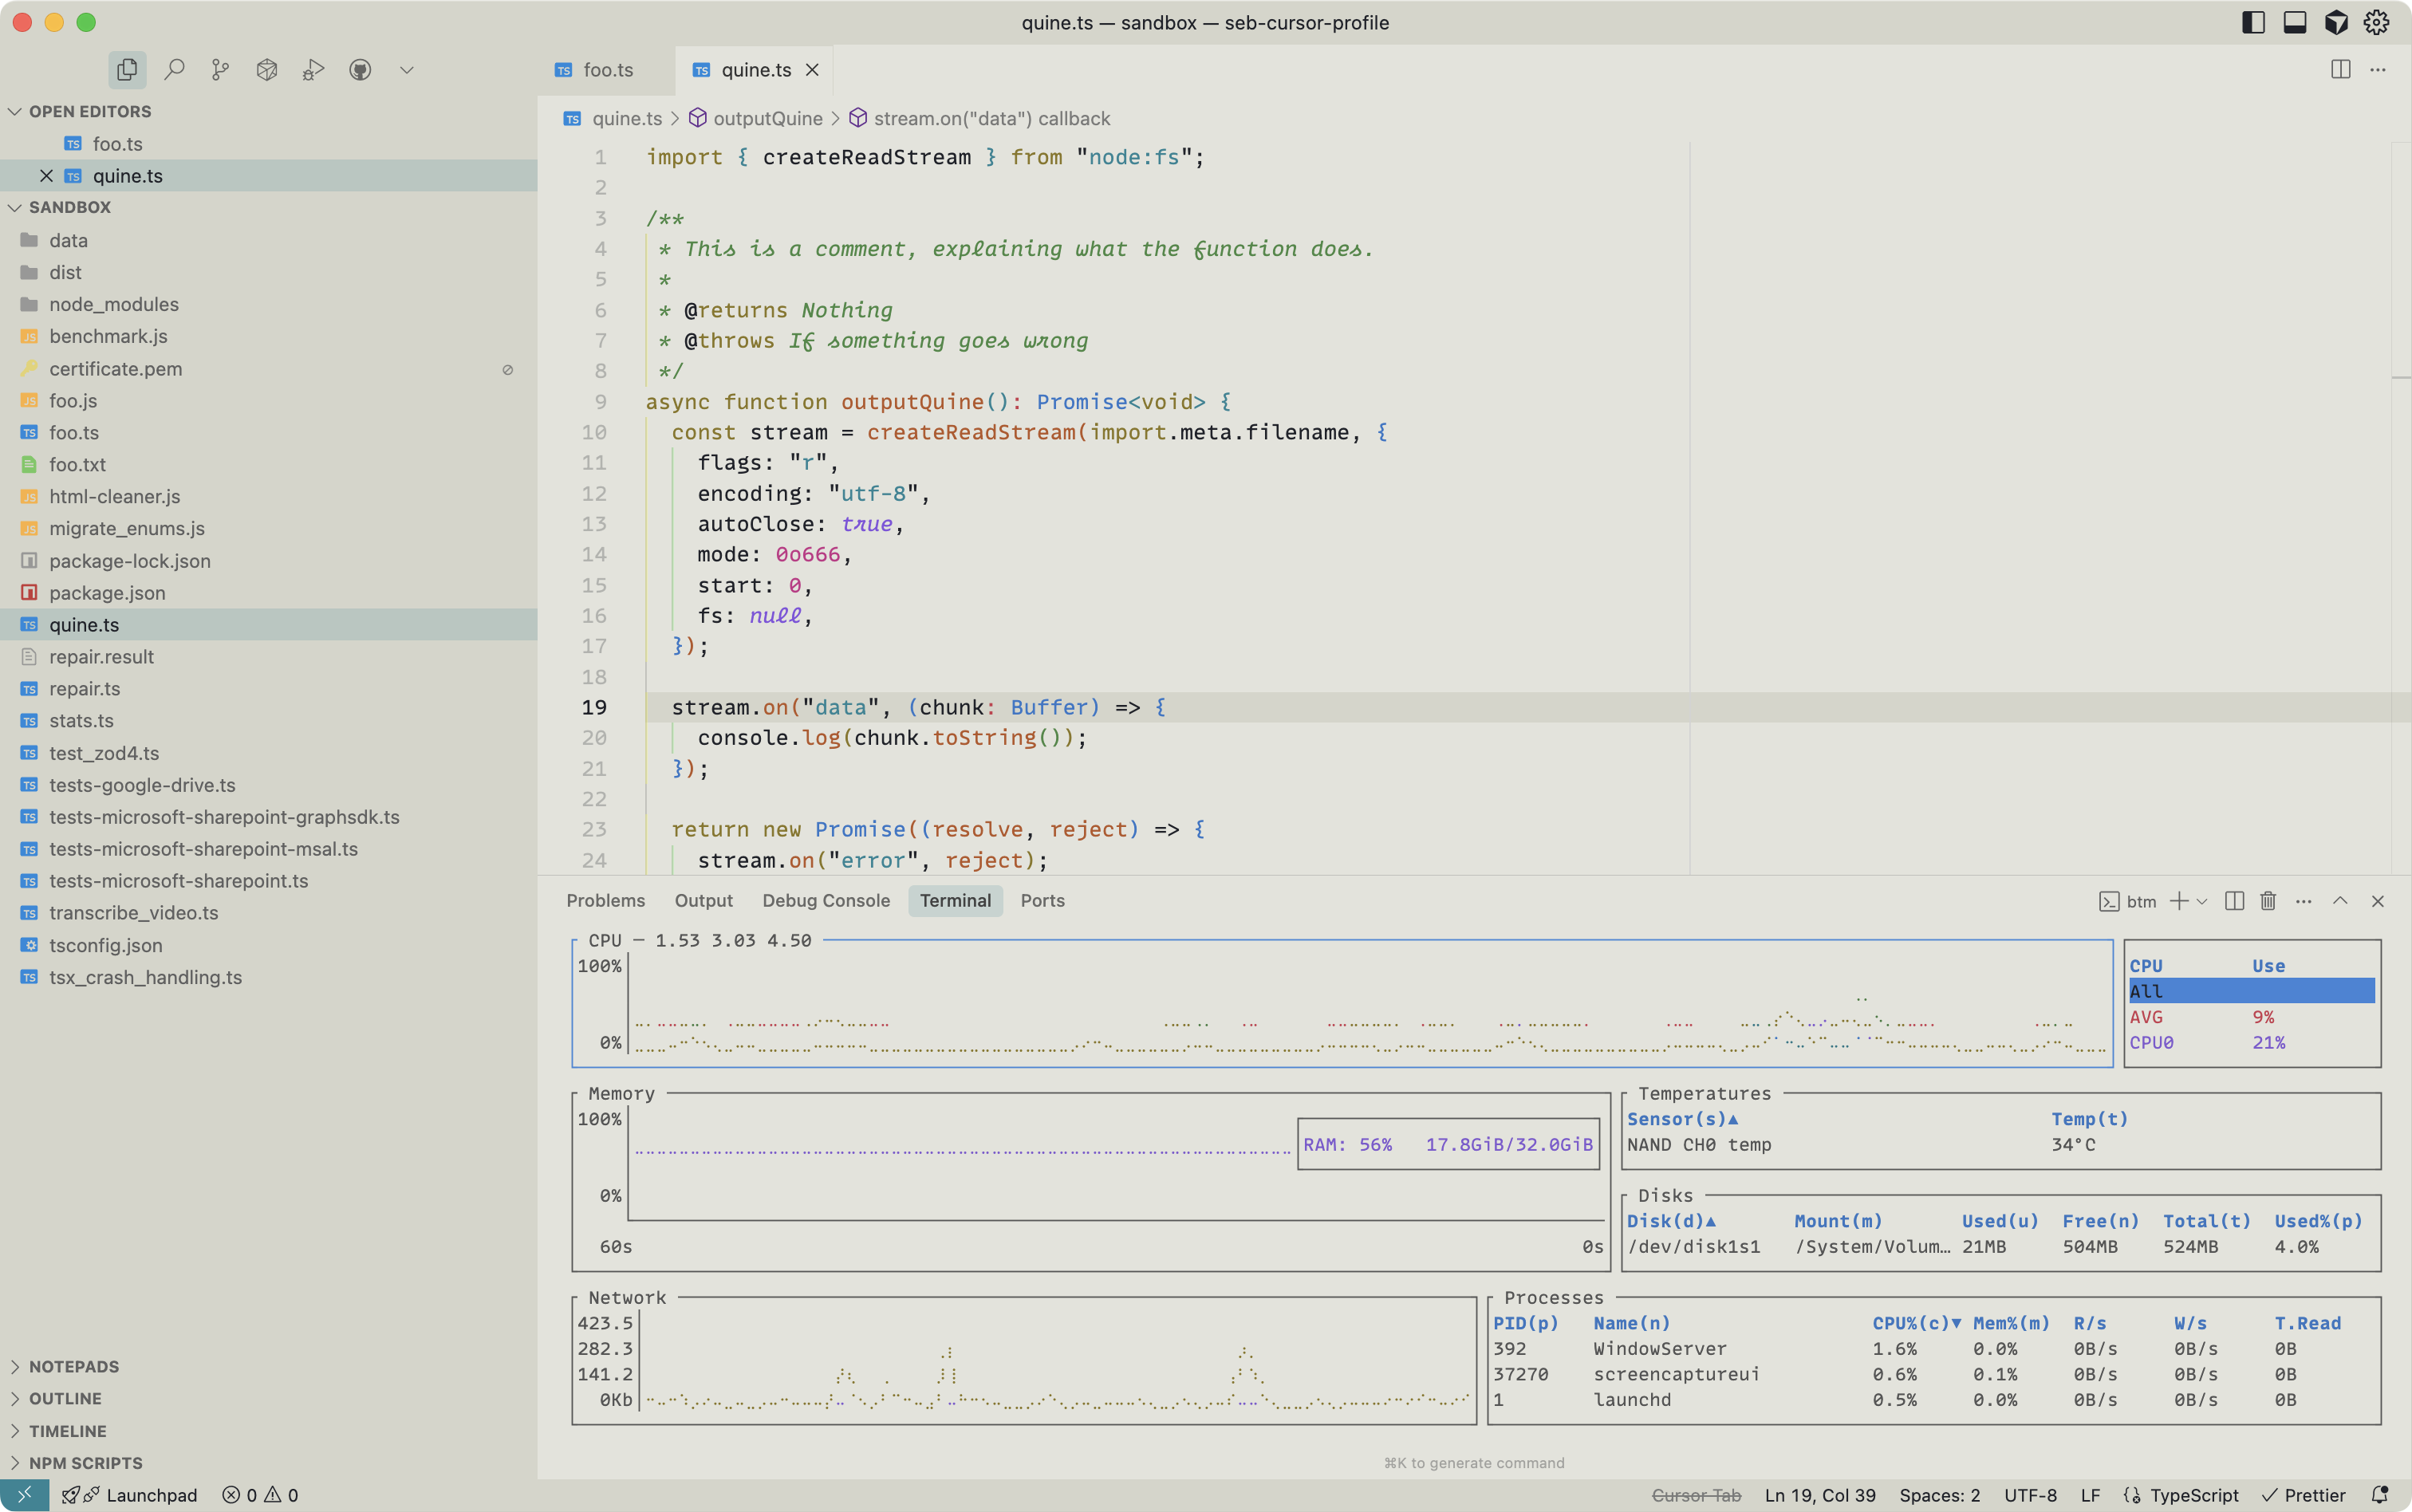Open the Source Control view icon
The width and height of the screenshot is (2412, 1512).
pyautogui.click(x=220, y=70)
